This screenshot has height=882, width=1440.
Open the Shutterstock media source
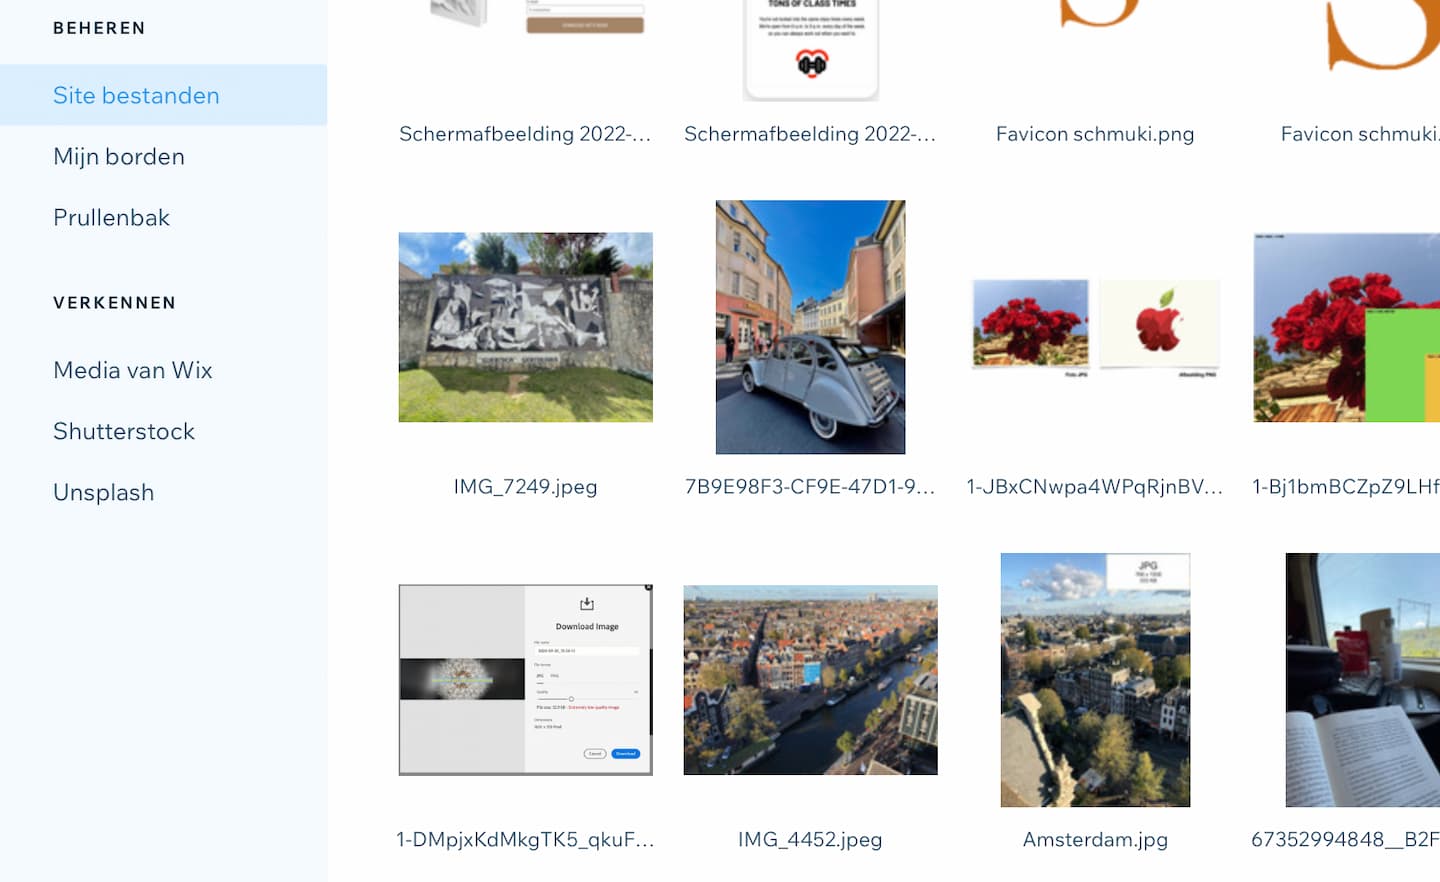click(x=124, y=431)
